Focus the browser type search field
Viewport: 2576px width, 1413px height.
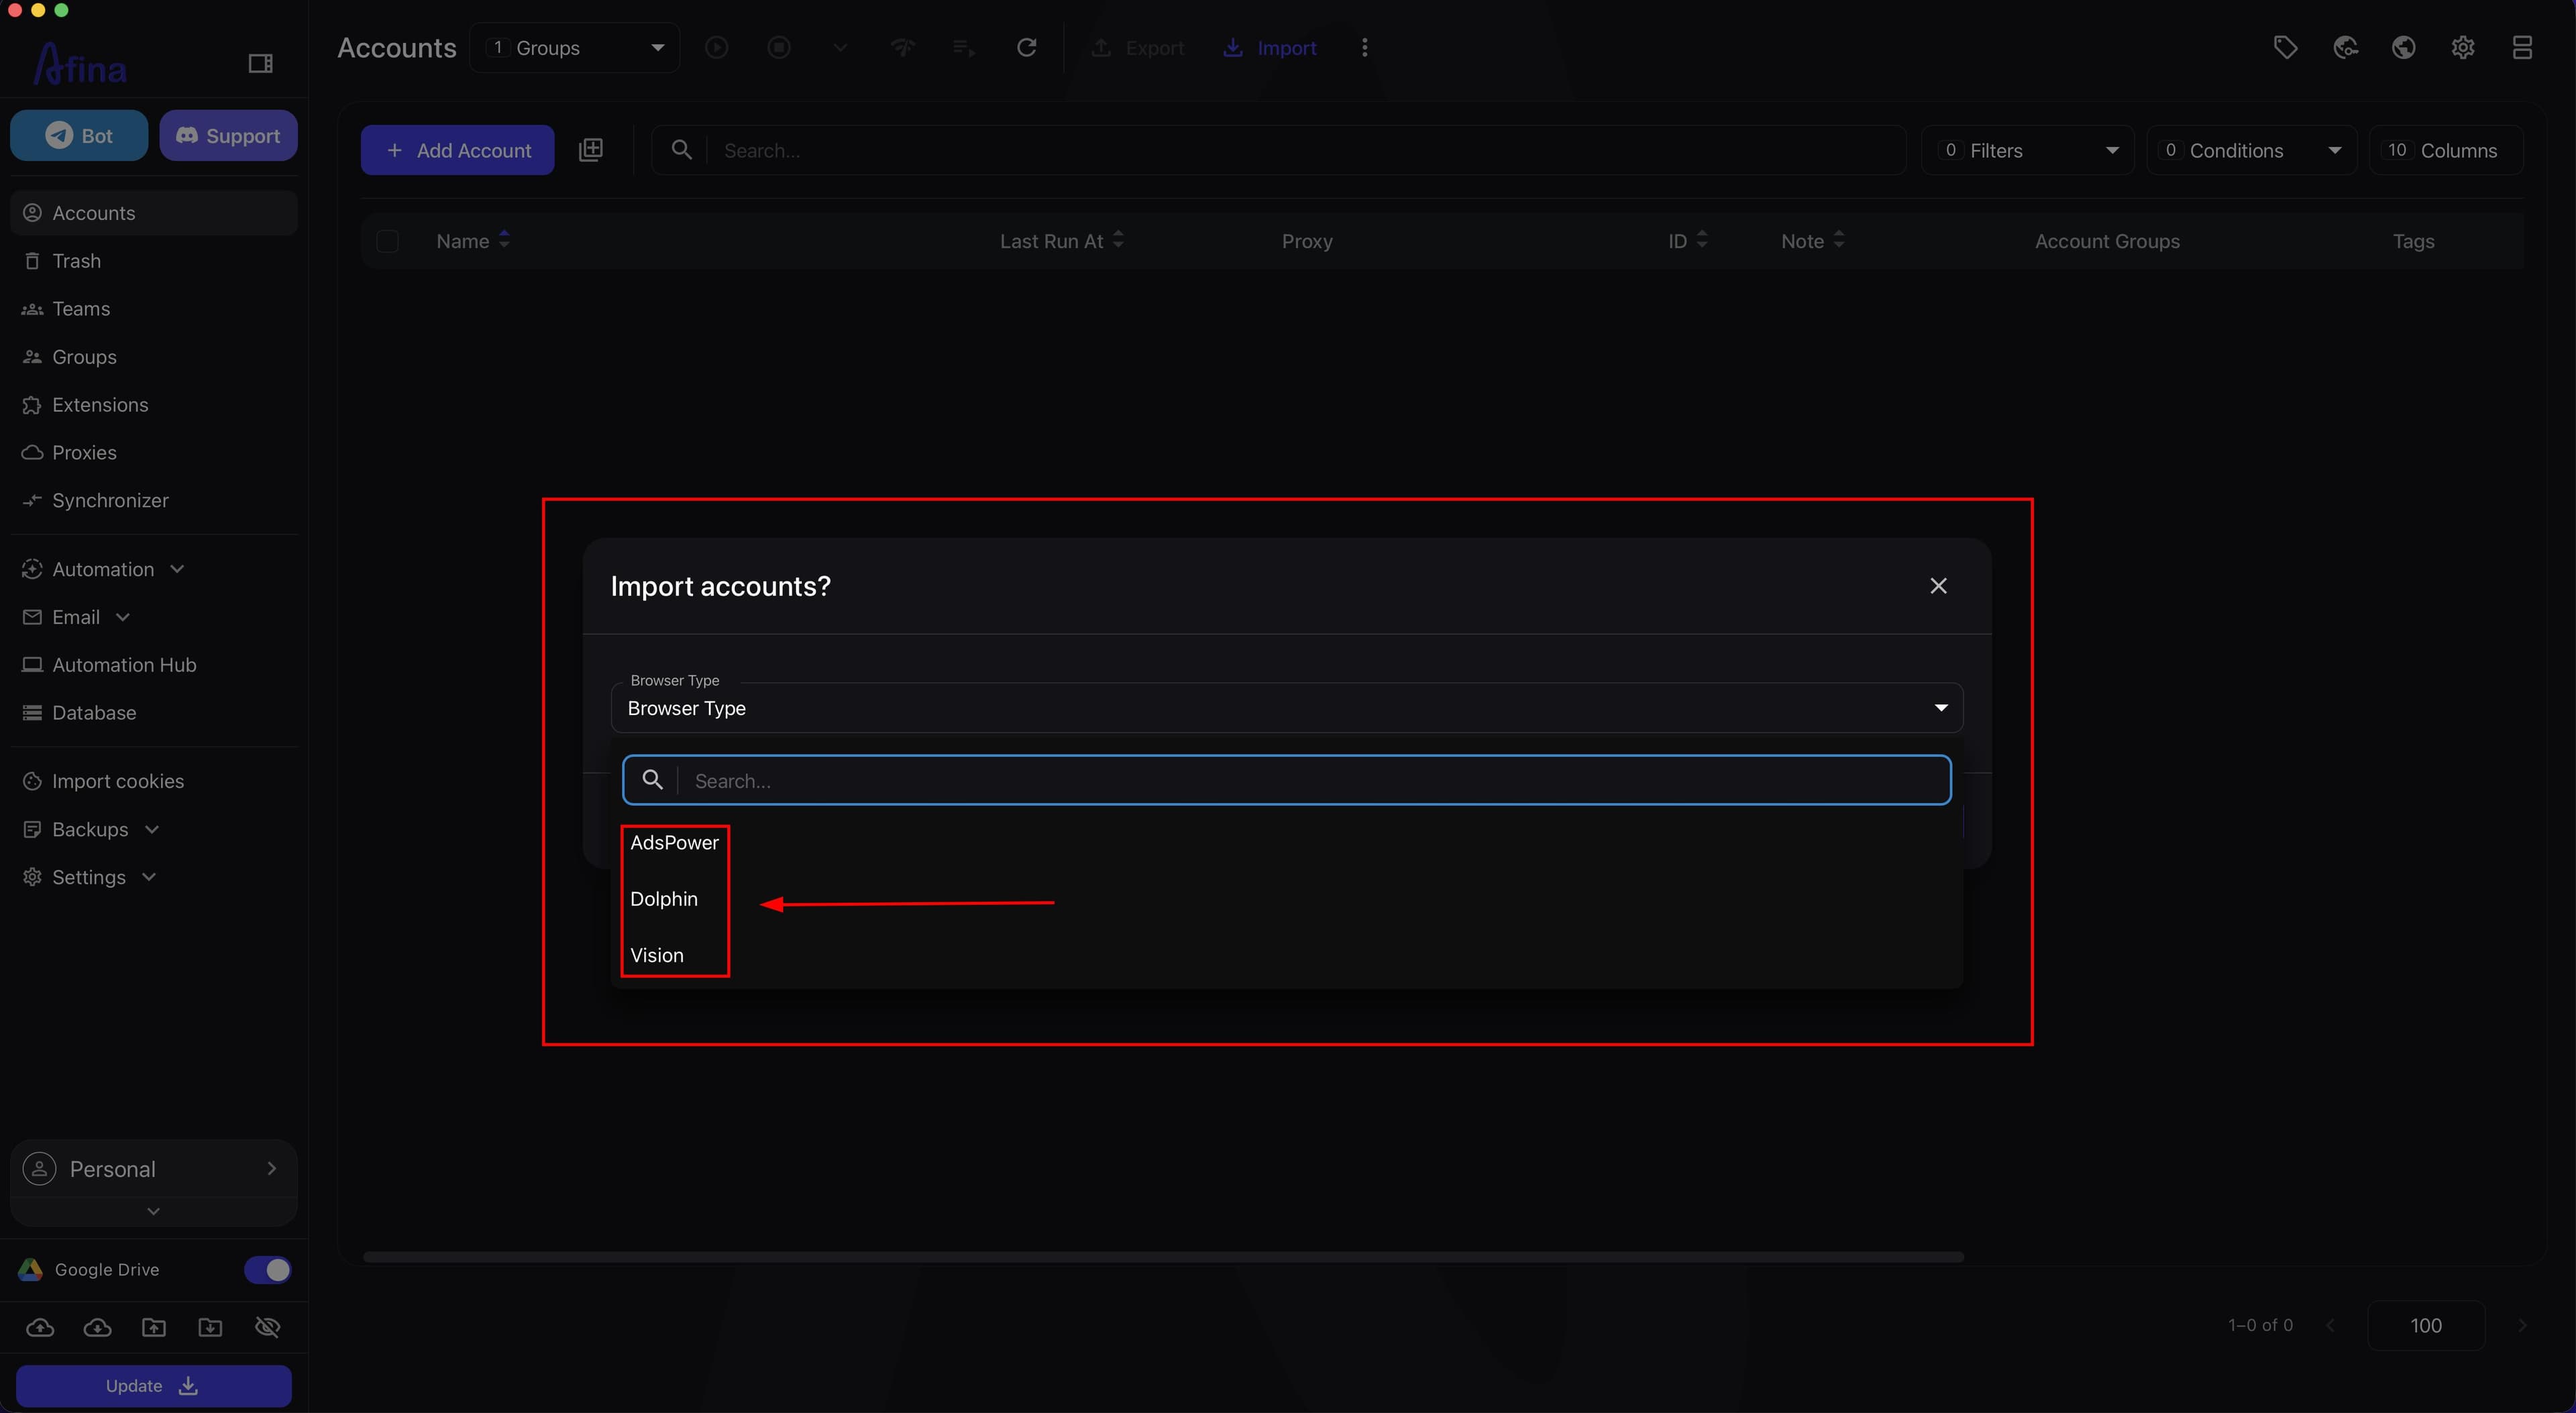pyautogui.click(x=1287, y=780)
